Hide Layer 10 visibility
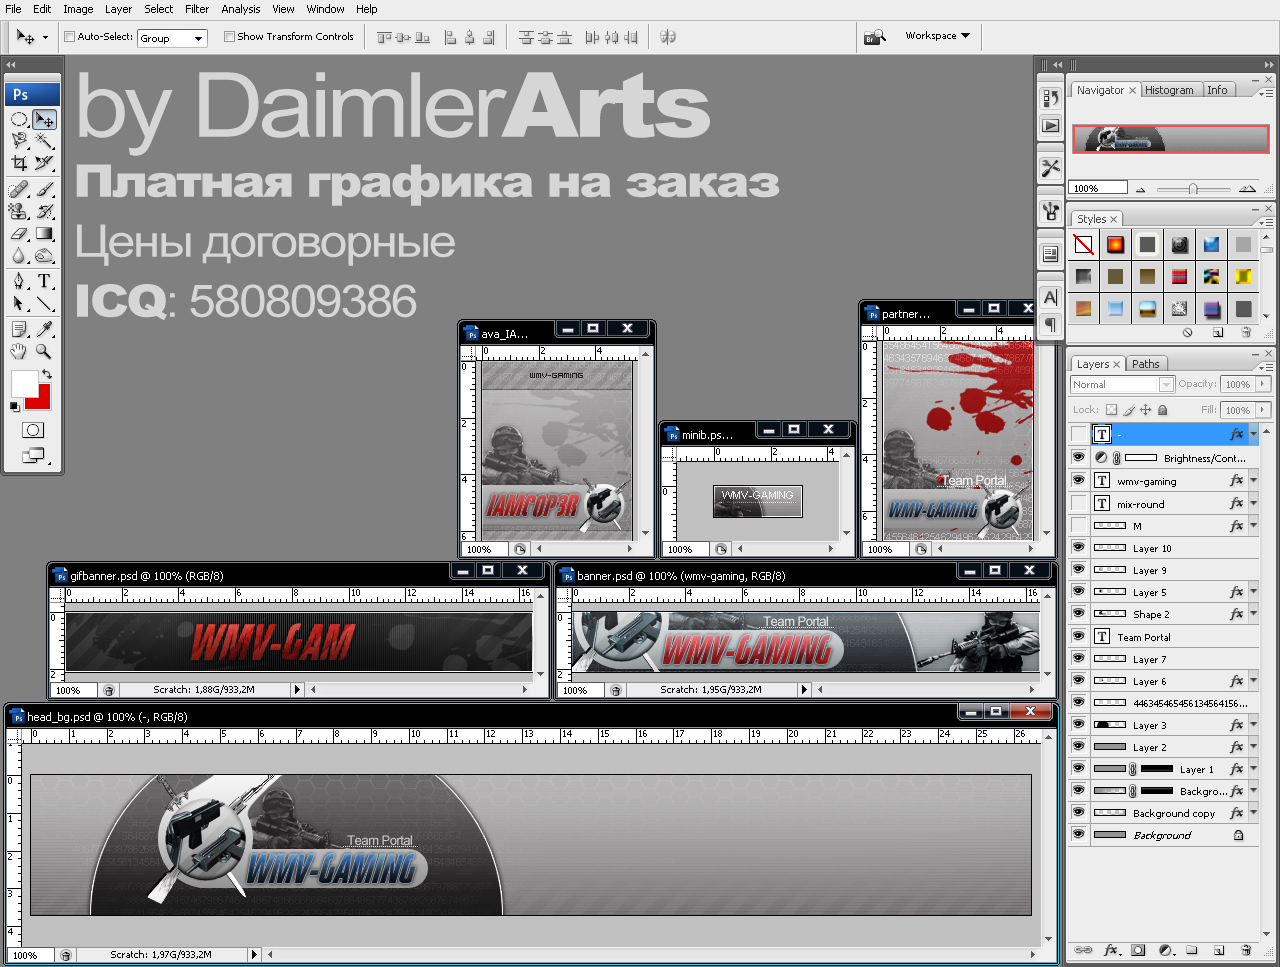Image resolution: width=1280 pixels, height=967 pixels. tap(1078, 547)
